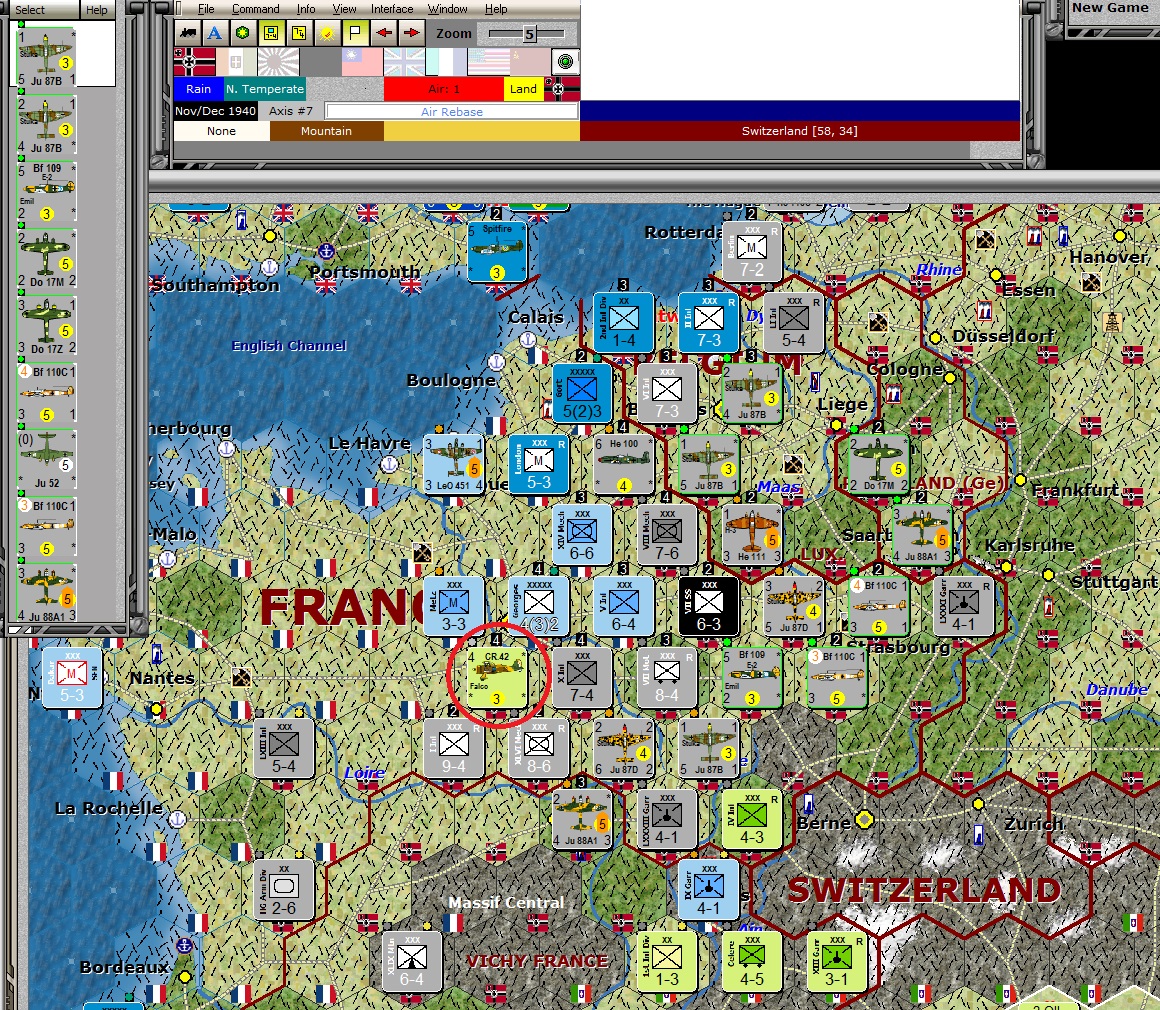Click the Air Rebase phase field
The image size is (1160, 1010).
click(x=451, y=112)
